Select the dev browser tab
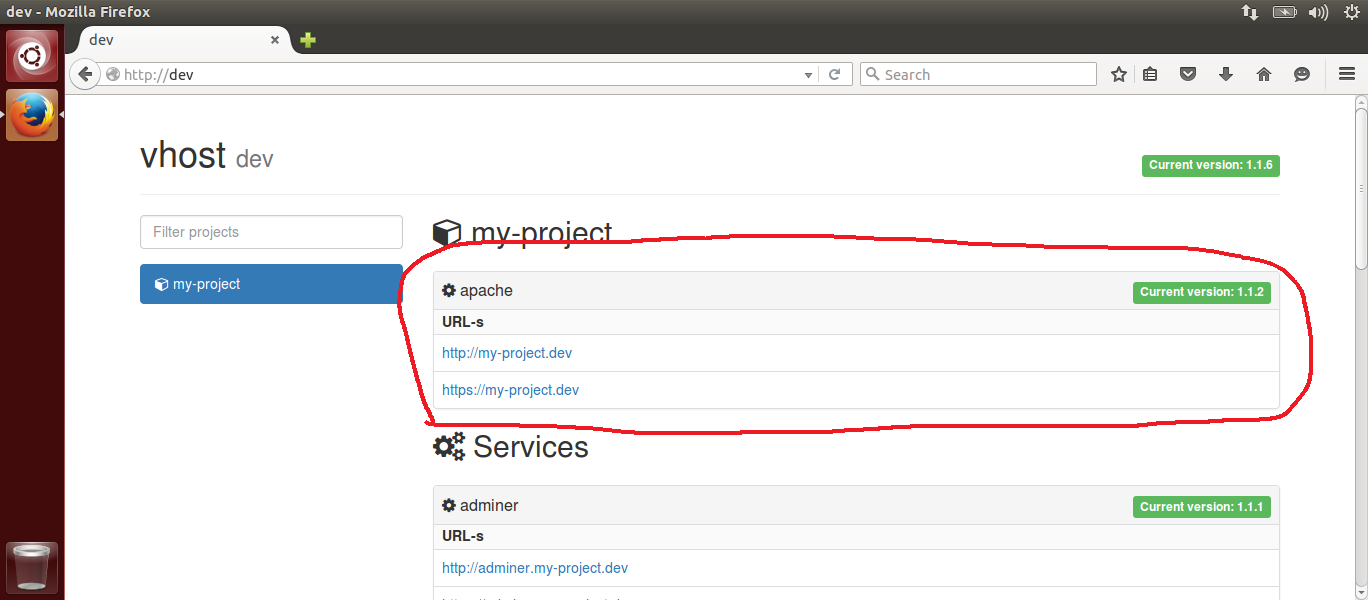The height and width of the screenshot is (600, 1368). [170, 40]
